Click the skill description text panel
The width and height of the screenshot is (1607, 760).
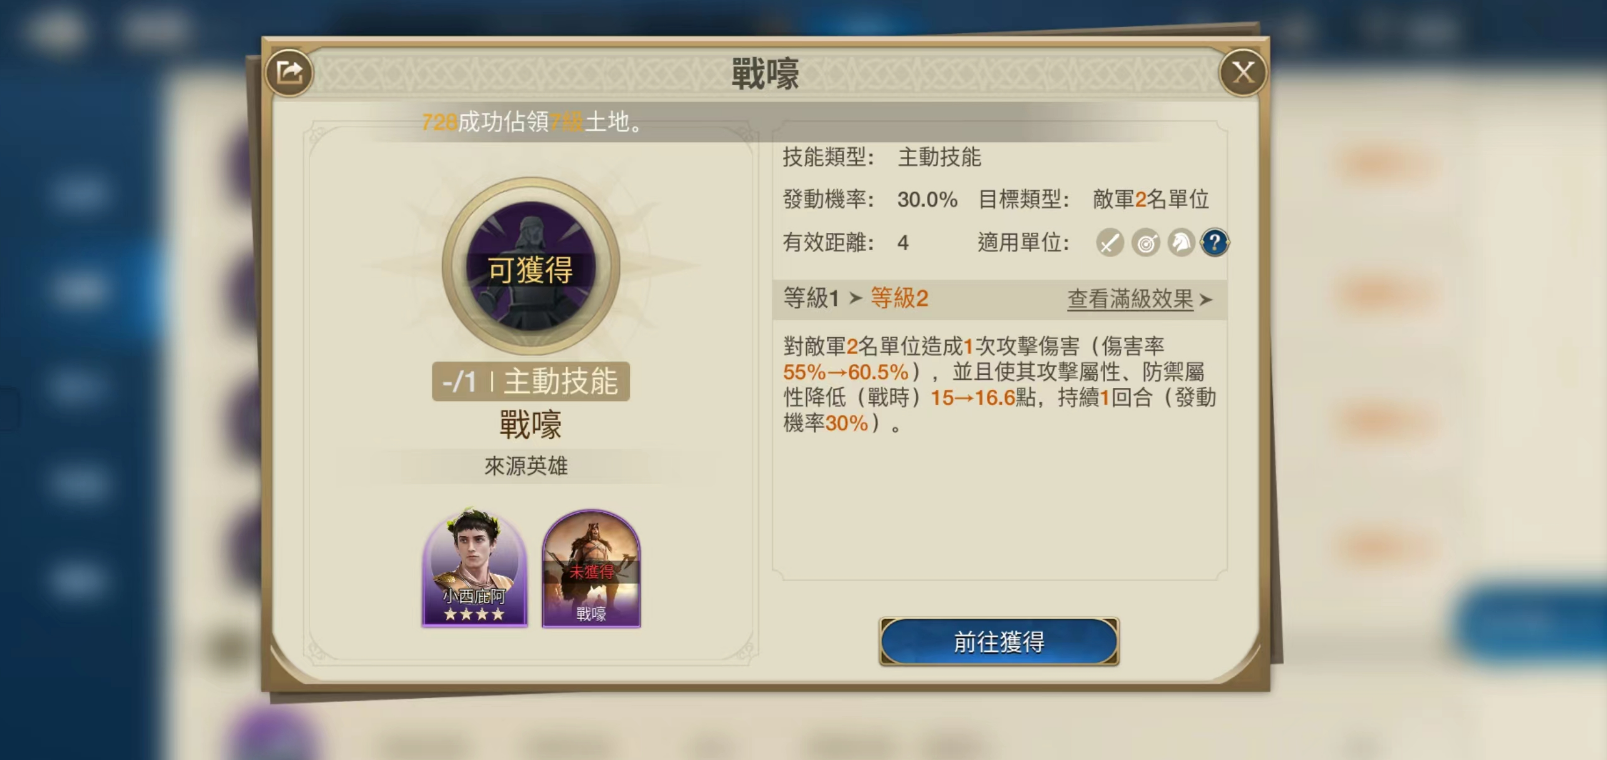click(999, 385)
